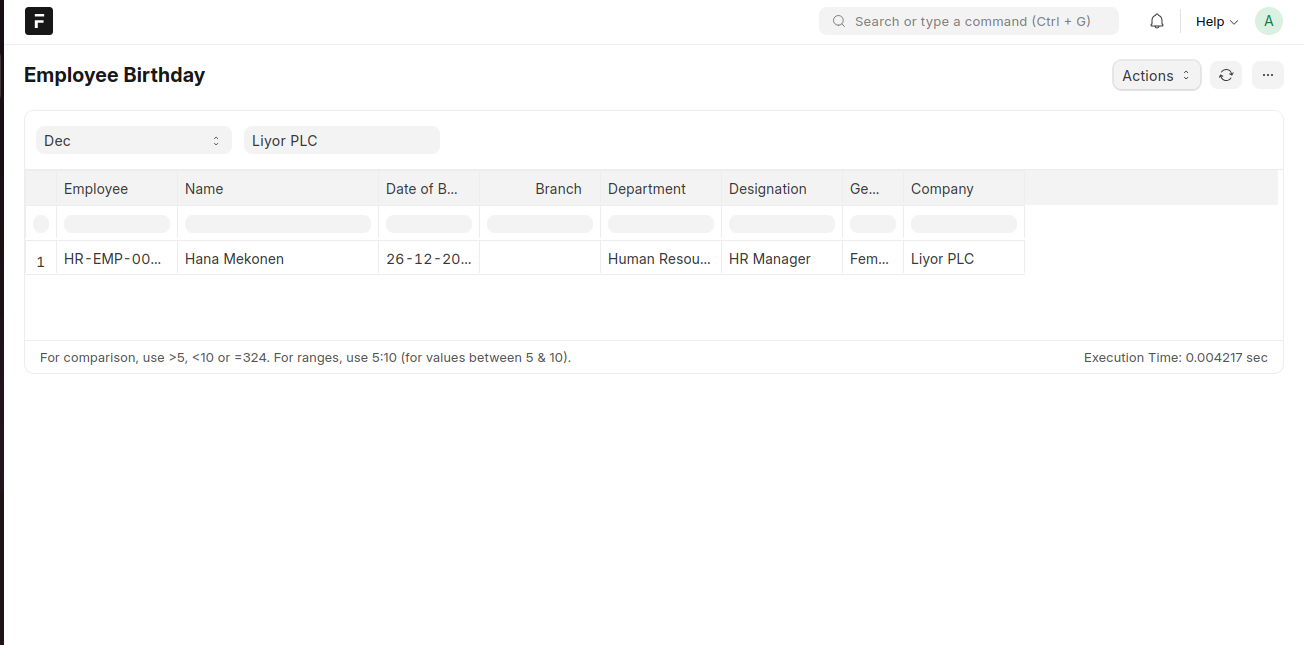Screen dimensions: 1304x645
Task: Sort by the Employee column header
Action: coord(96,189)
